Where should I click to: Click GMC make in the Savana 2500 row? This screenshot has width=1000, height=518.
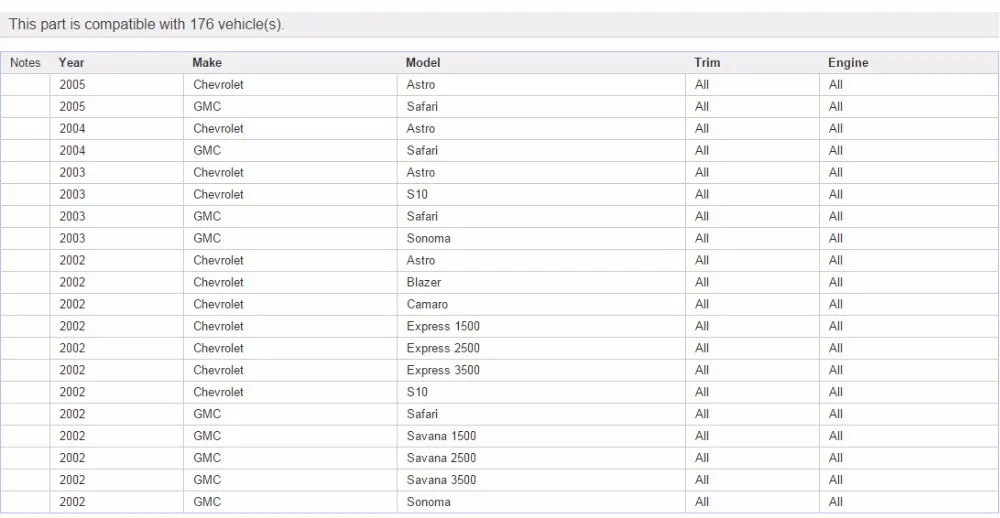pos(207,458)
